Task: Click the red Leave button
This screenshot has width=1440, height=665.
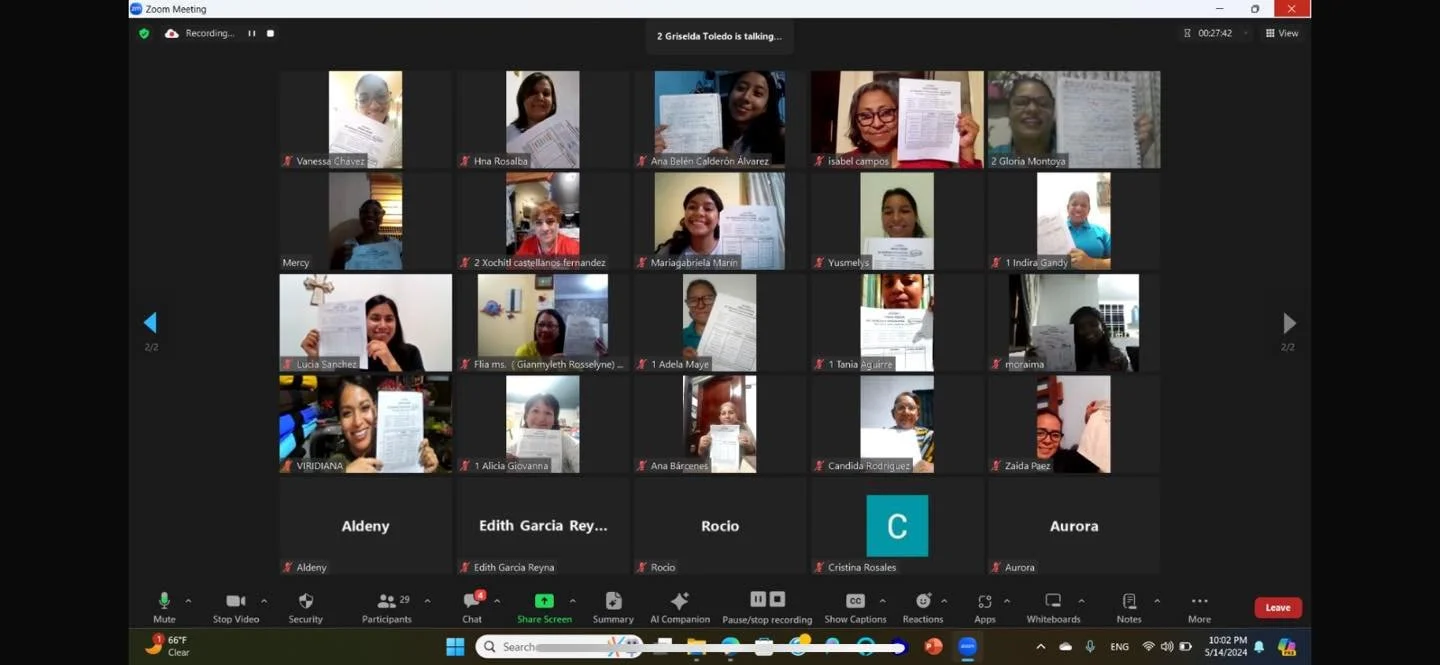Action: [x=1278, y=607]
